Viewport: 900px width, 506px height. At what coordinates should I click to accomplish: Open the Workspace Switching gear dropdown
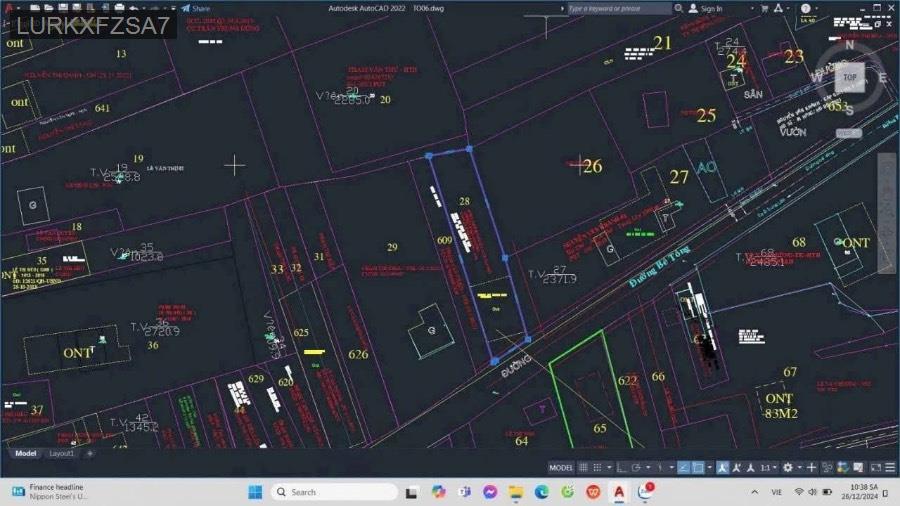pos(788,468)
